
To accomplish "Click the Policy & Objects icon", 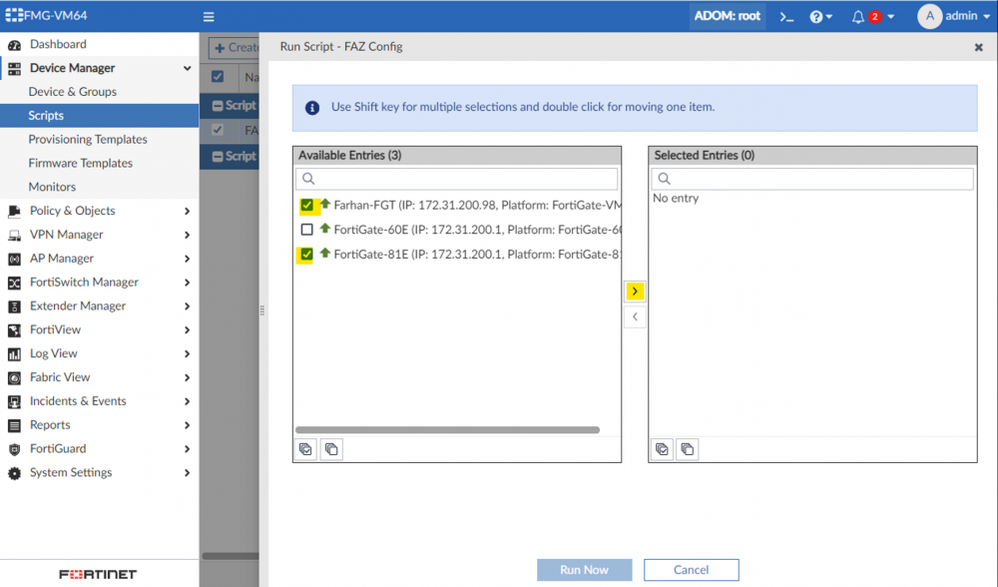I will [14, 211].
